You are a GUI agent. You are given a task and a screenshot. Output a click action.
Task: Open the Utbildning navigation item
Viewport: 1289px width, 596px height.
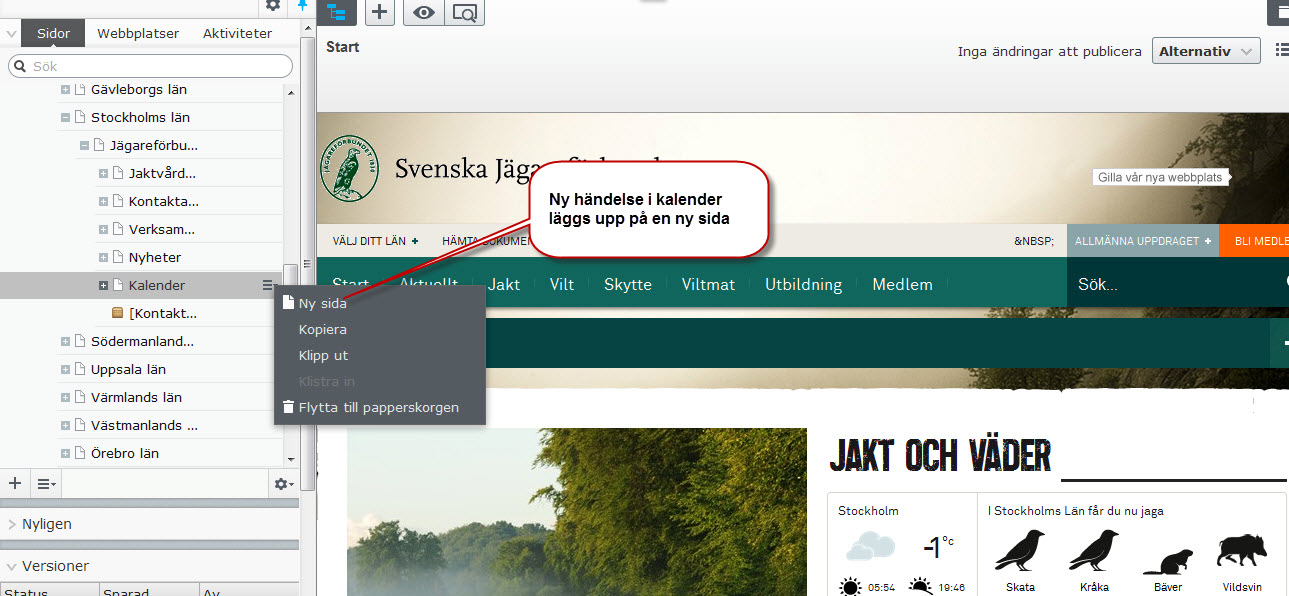tap(804, 284)
